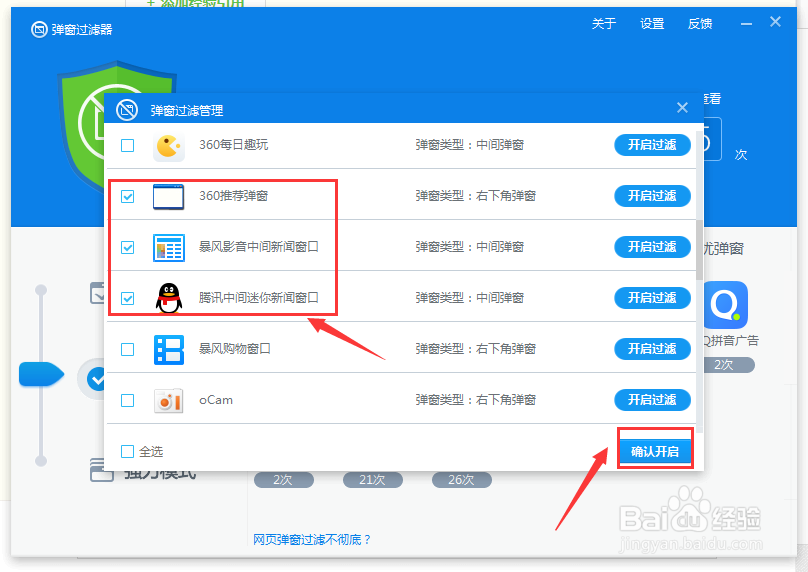Screen dimensions: 808x572
Task: Click the text 暴风购物窗口
Action: click(235, 349)
